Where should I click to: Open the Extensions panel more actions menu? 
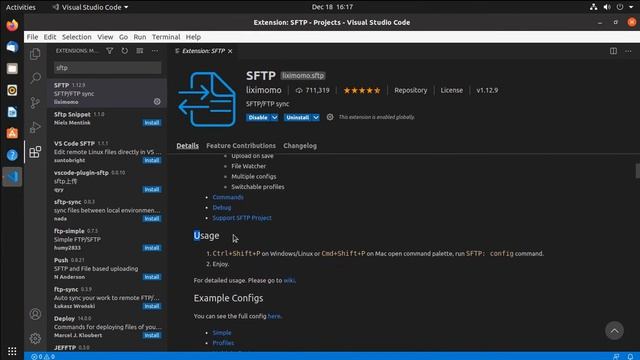coord(155,51)
